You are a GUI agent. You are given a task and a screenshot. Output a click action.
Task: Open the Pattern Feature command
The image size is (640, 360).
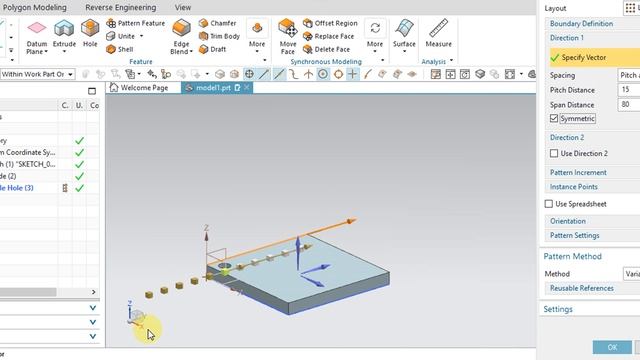coord(136,23)
